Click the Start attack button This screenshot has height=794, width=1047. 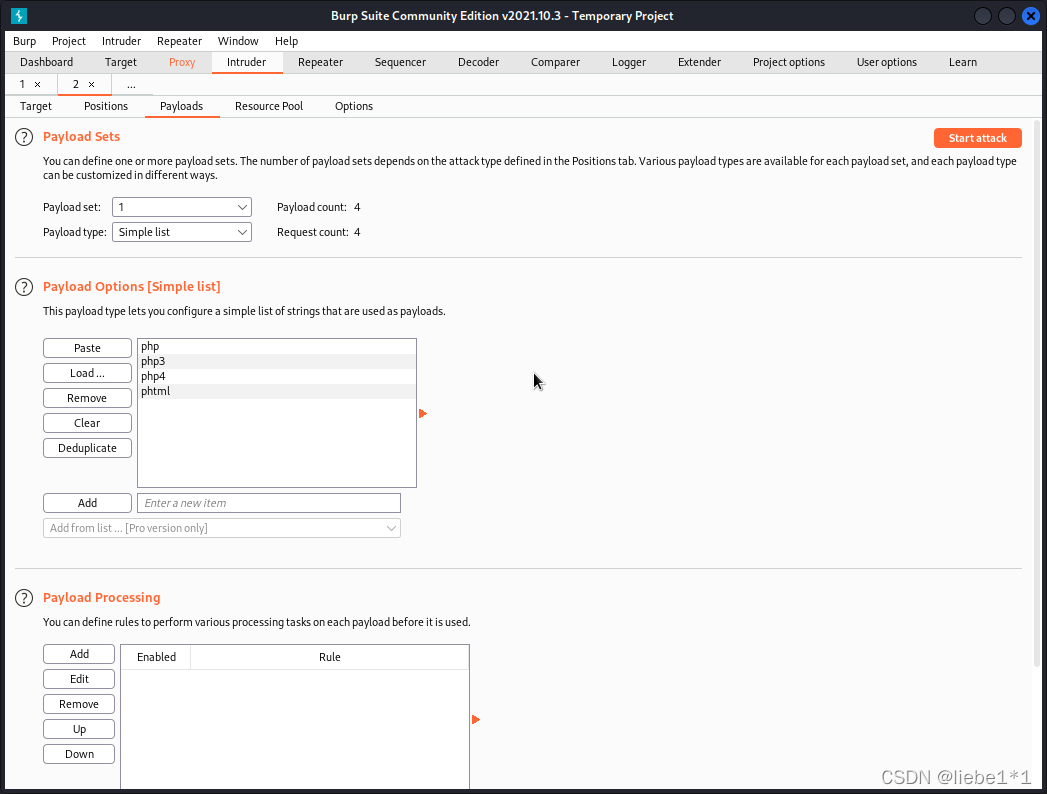pos(978,138)
